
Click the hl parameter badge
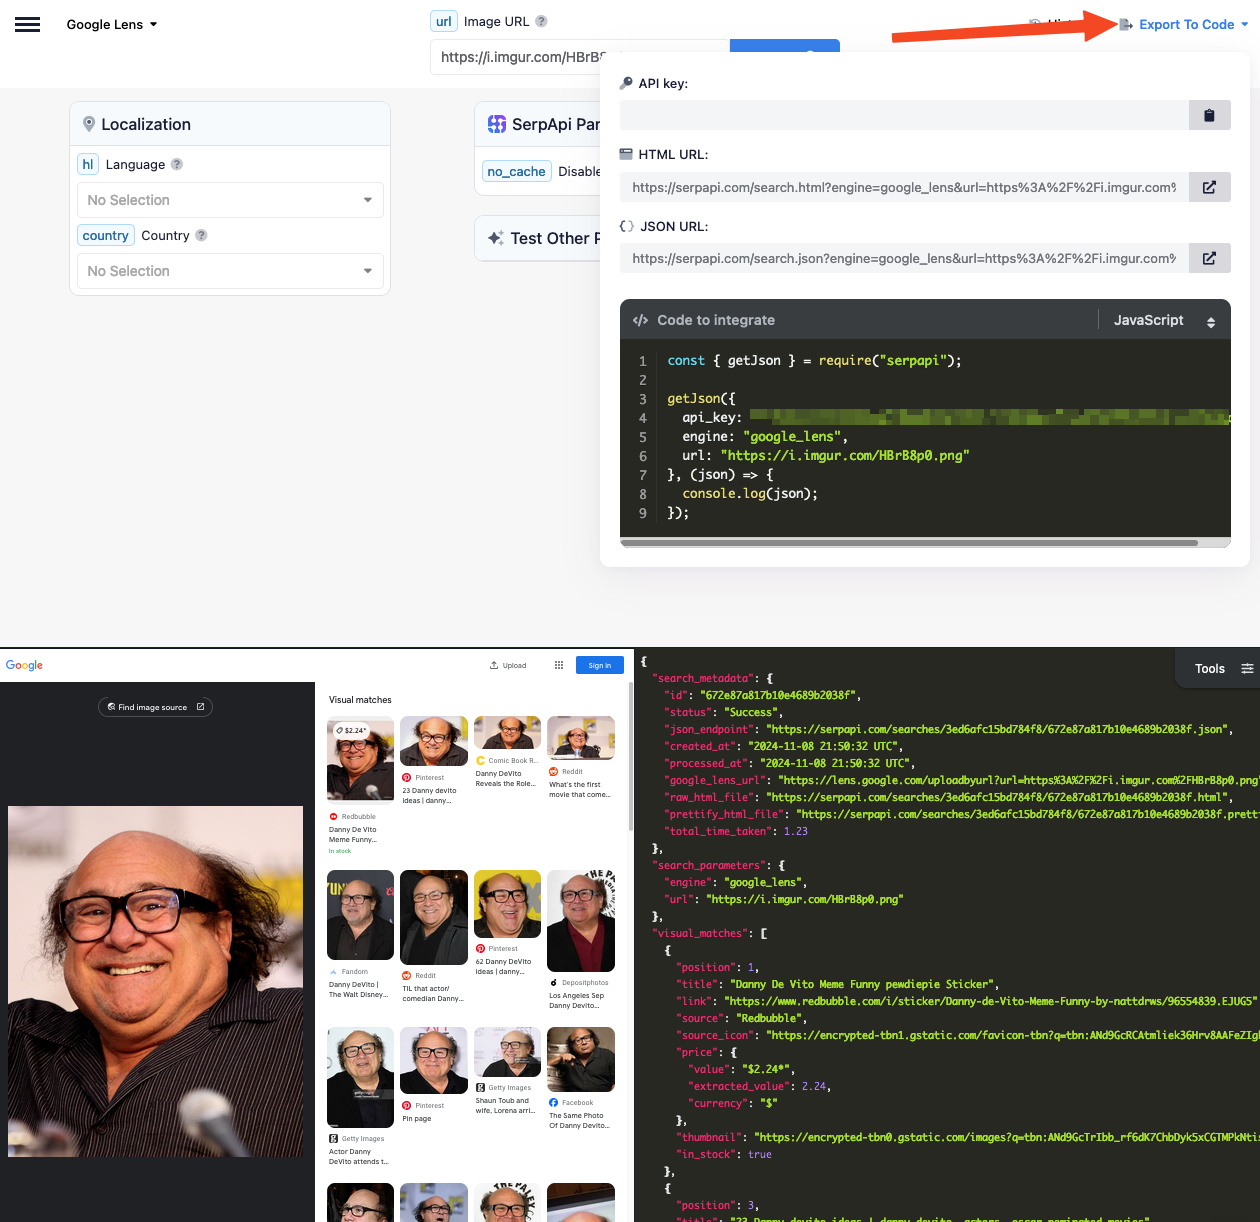click(88, 165)
